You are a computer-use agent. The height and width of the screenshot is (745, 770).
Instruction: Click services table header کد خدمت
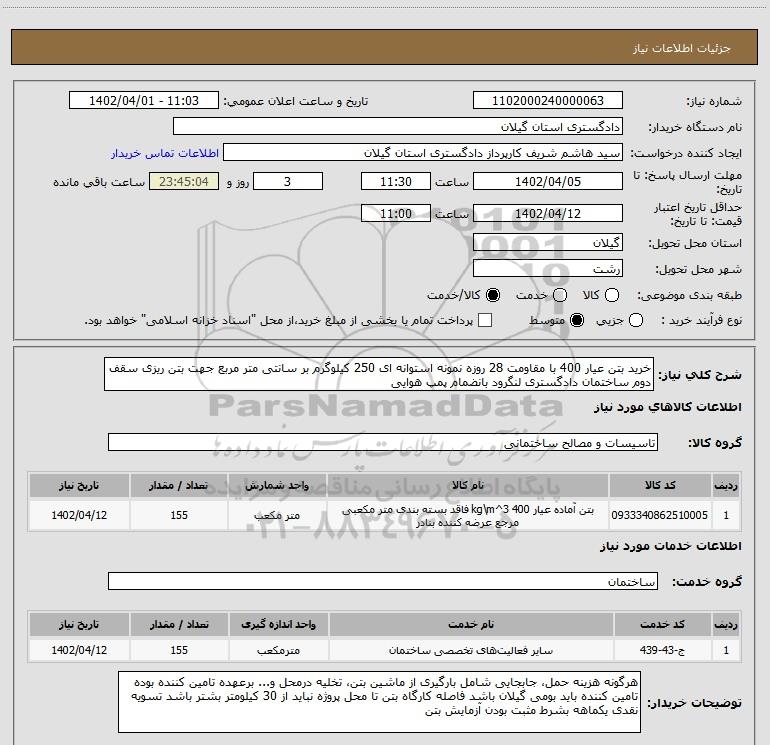coord(662,624)
